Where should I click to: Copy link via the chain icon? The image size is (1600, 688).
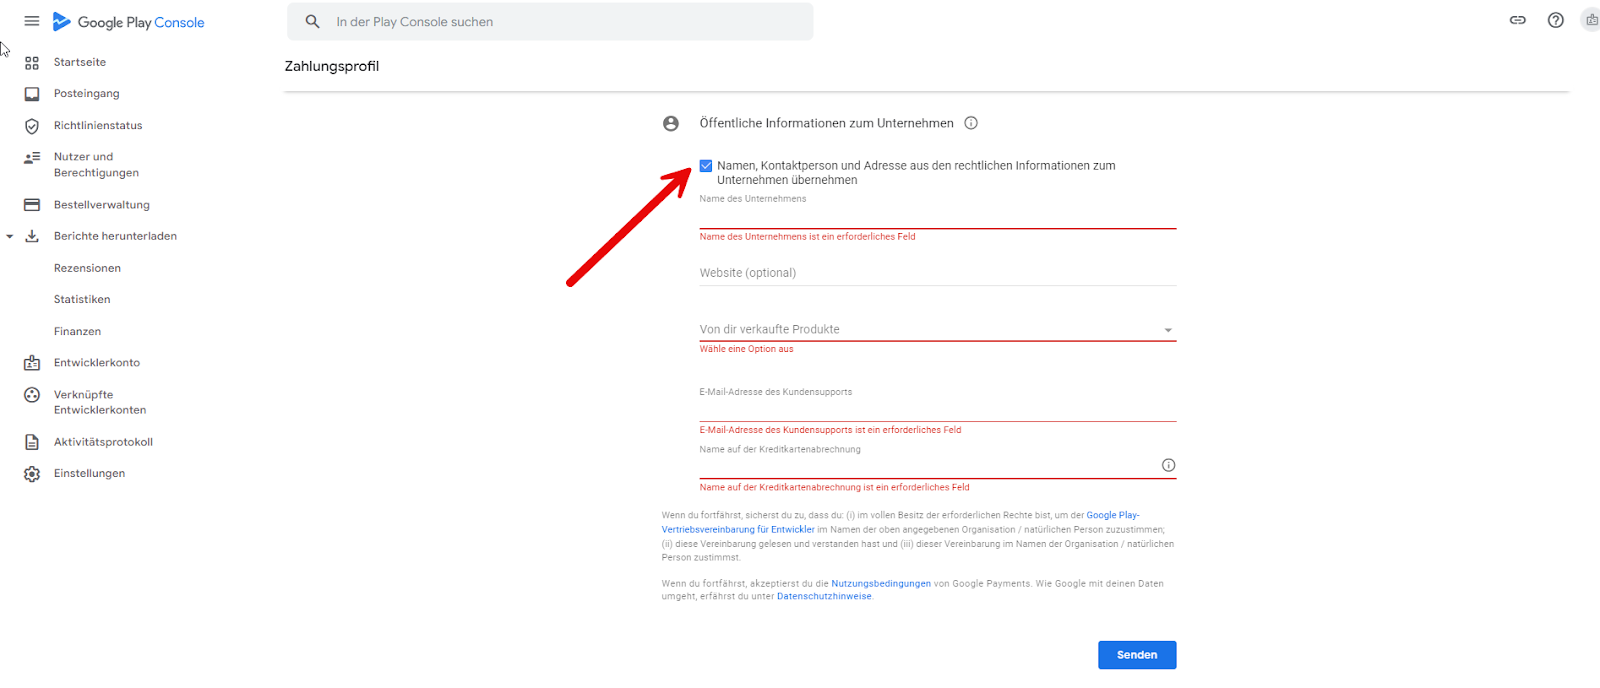pos(1517,20)
